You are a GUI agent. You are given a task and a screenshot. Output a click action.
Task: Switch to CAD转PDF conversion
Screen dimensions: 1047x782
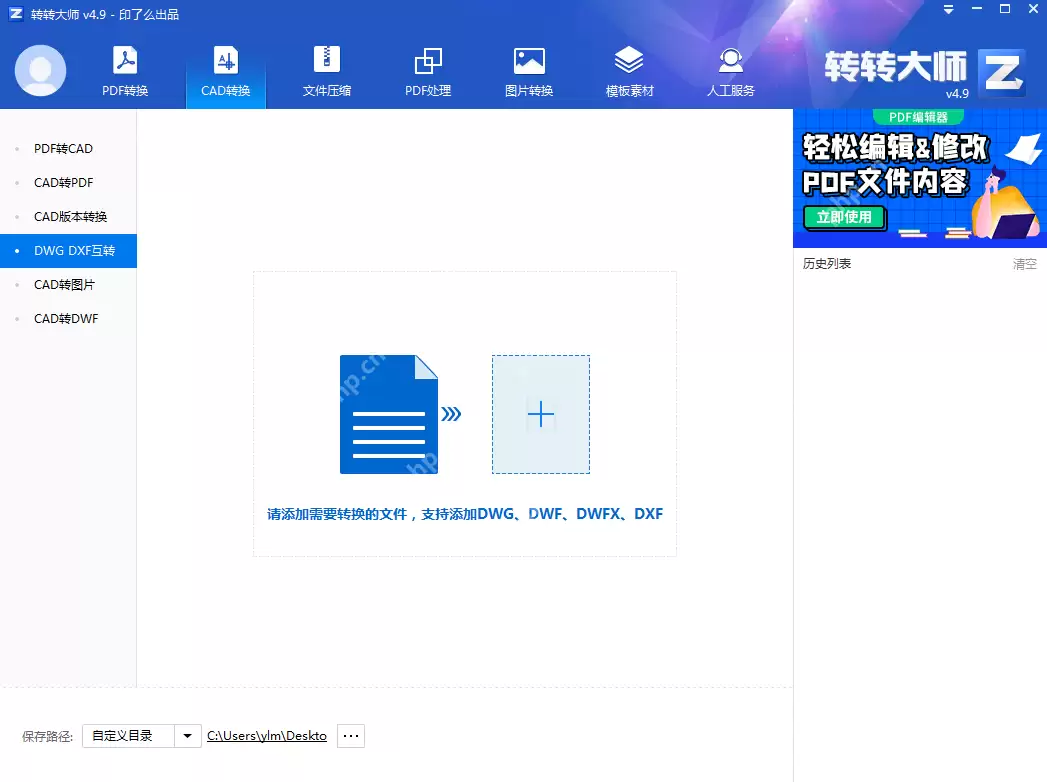[x=62, y=182]
